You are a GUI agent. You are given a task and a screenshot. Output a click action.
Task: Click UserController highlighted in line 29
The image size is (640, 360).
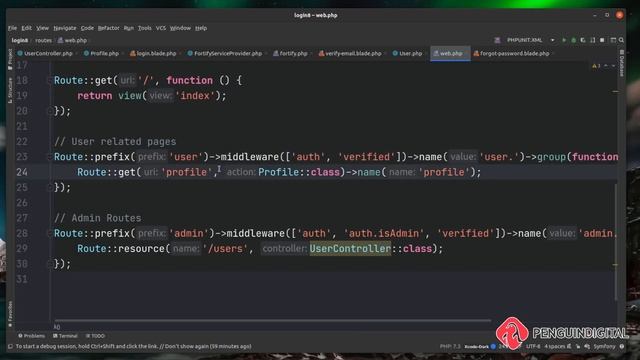[x=350, y=249]
